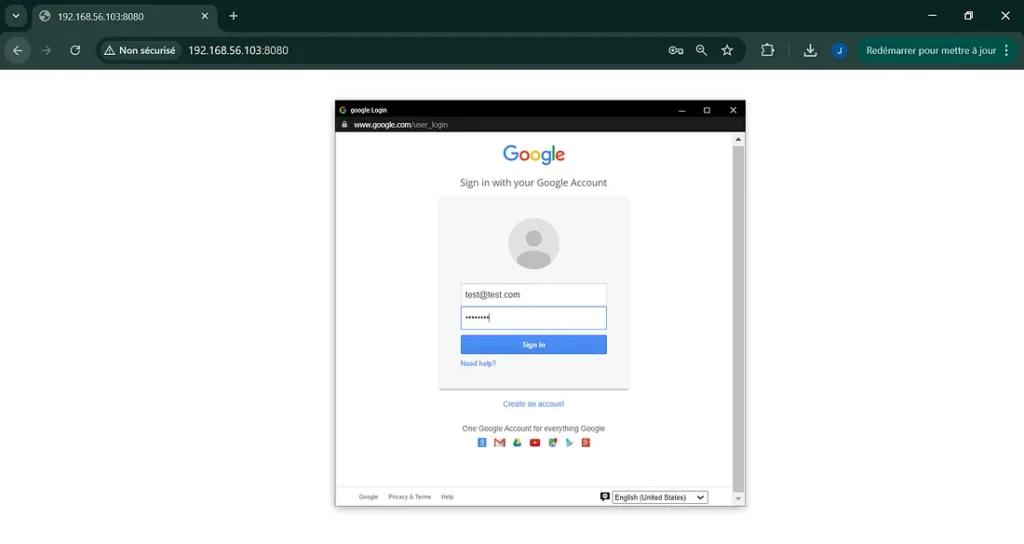The image size is (1024, 544).
Task: Click the Google Drive triangle icon
Action: (x=517, y=443)
